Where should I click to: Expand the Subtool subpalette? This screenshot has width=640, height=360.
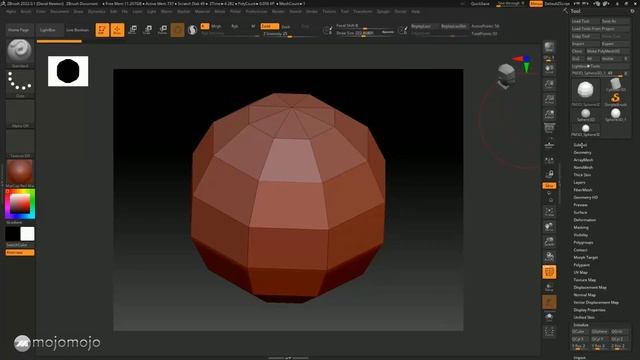580,145
